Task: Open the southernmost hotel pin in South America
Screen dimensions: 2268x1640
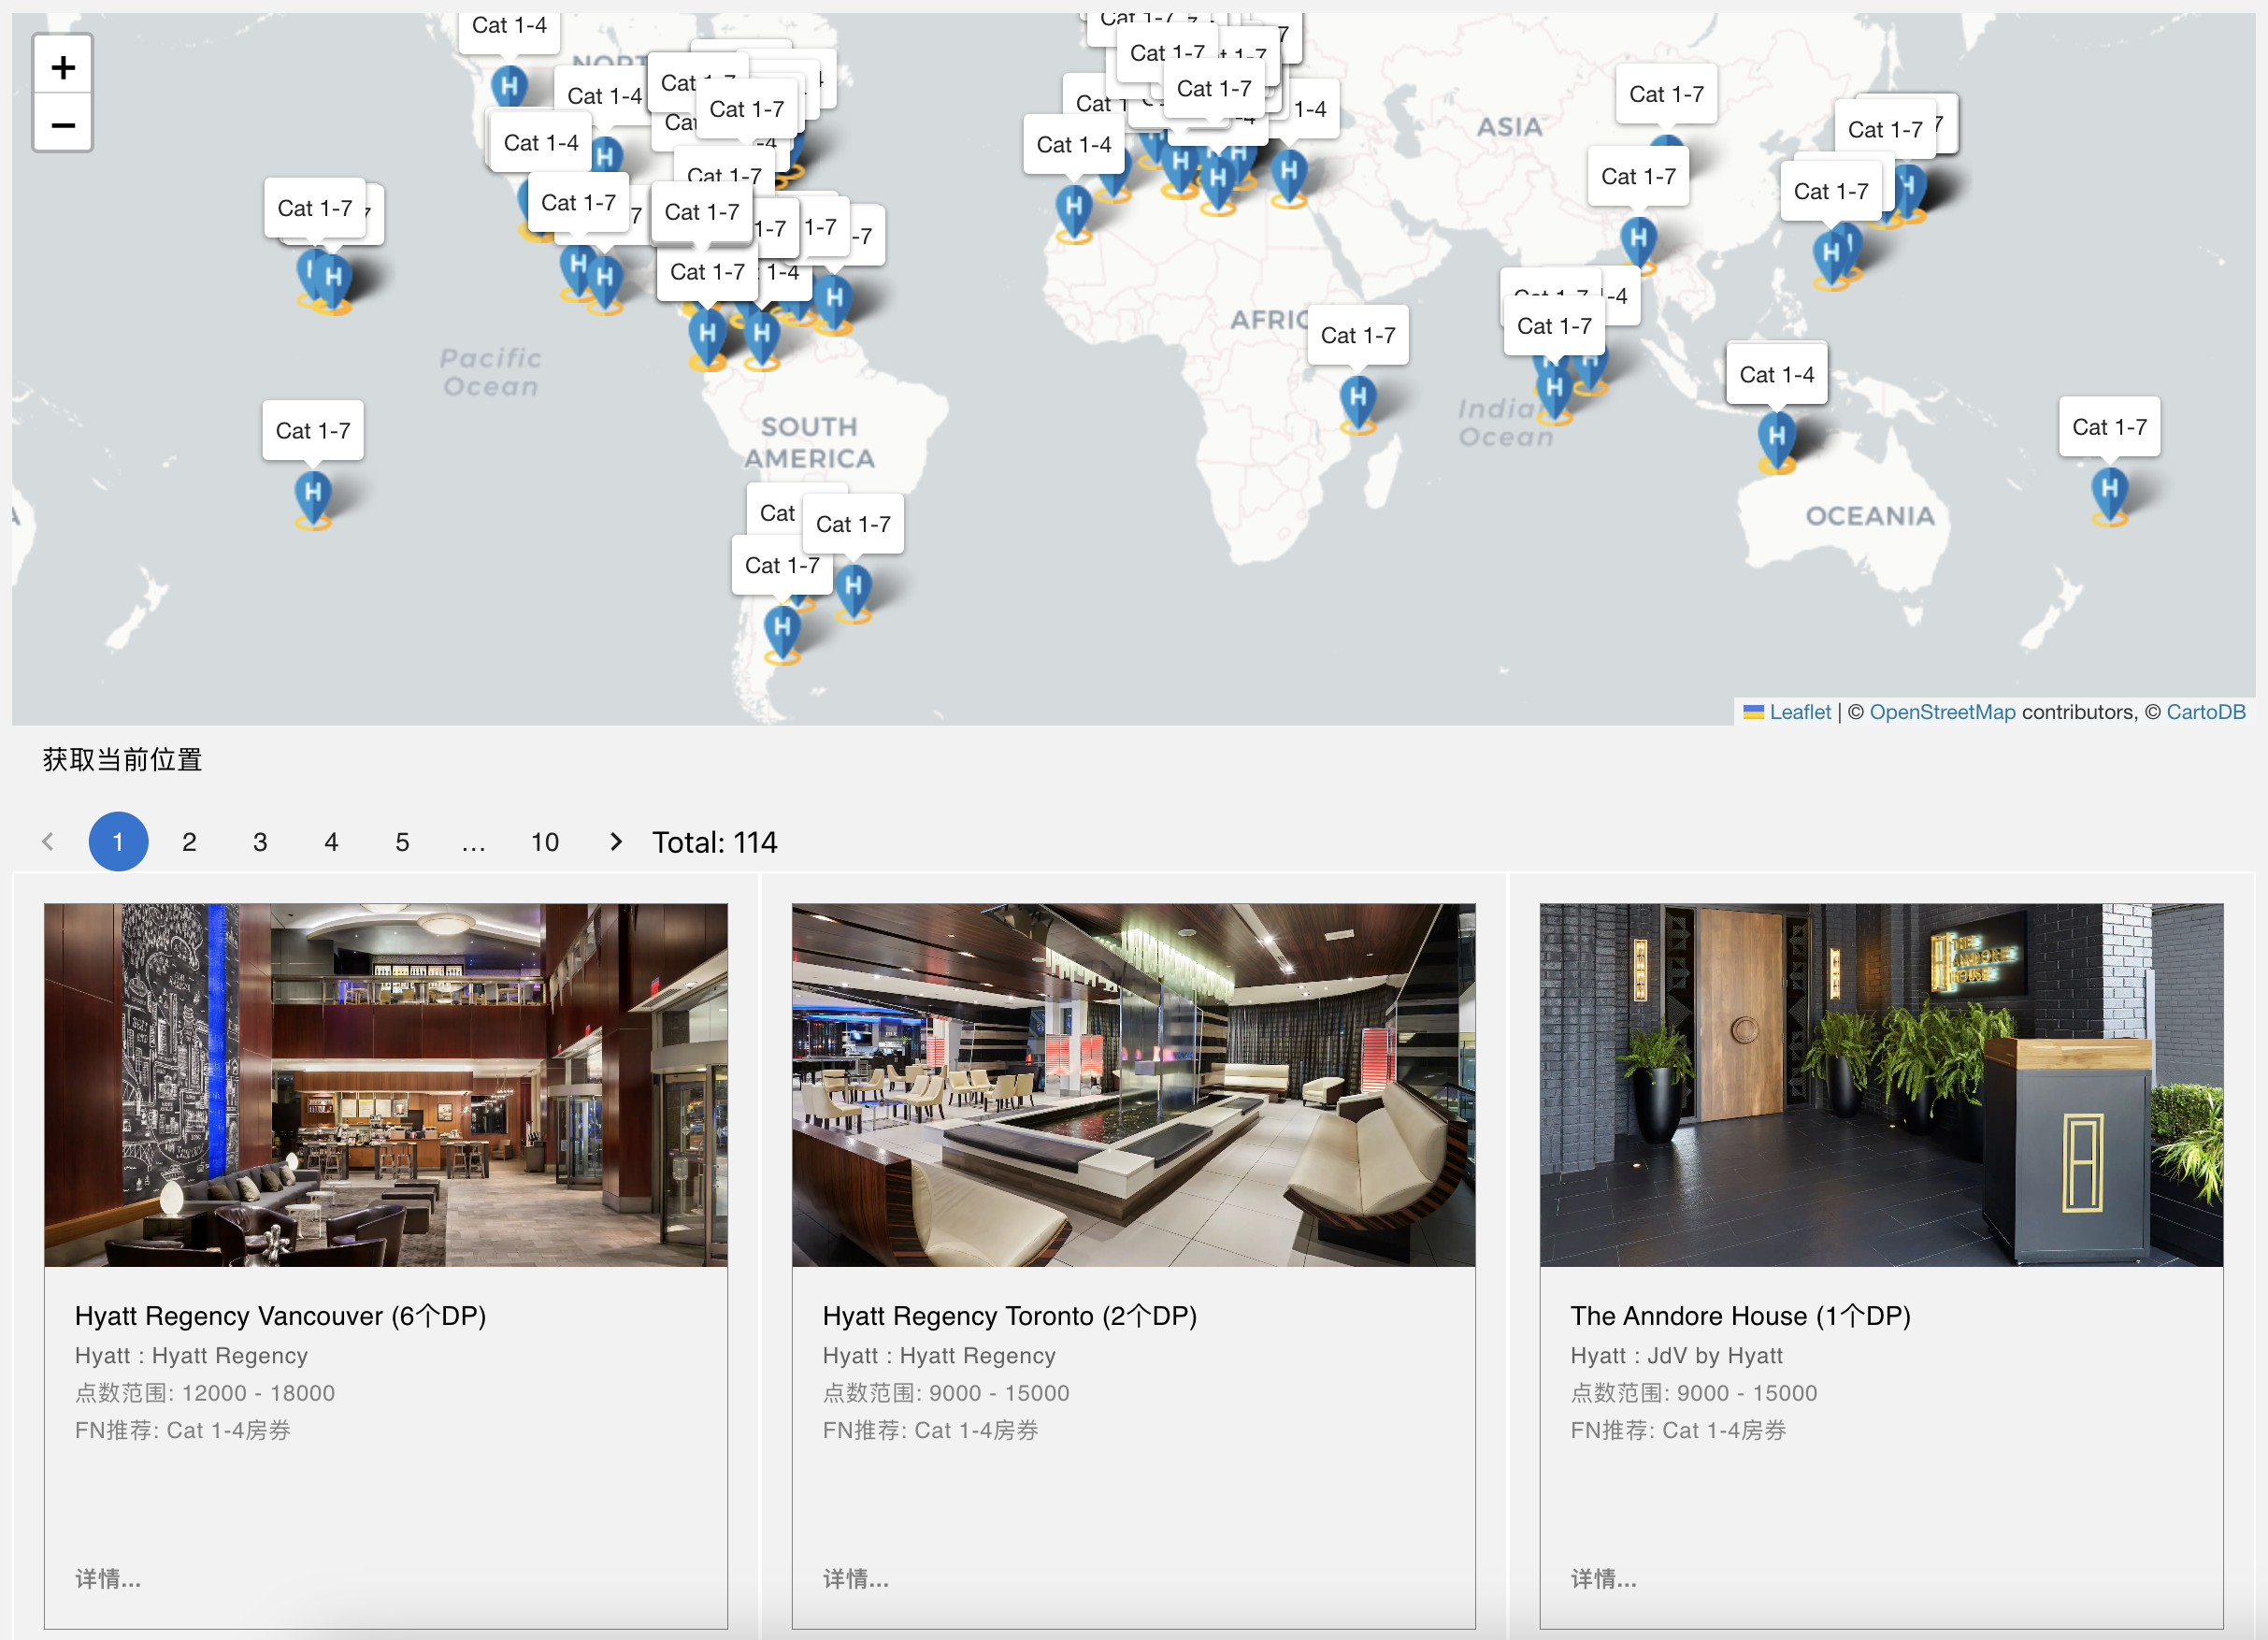Action: coord(782,635)
